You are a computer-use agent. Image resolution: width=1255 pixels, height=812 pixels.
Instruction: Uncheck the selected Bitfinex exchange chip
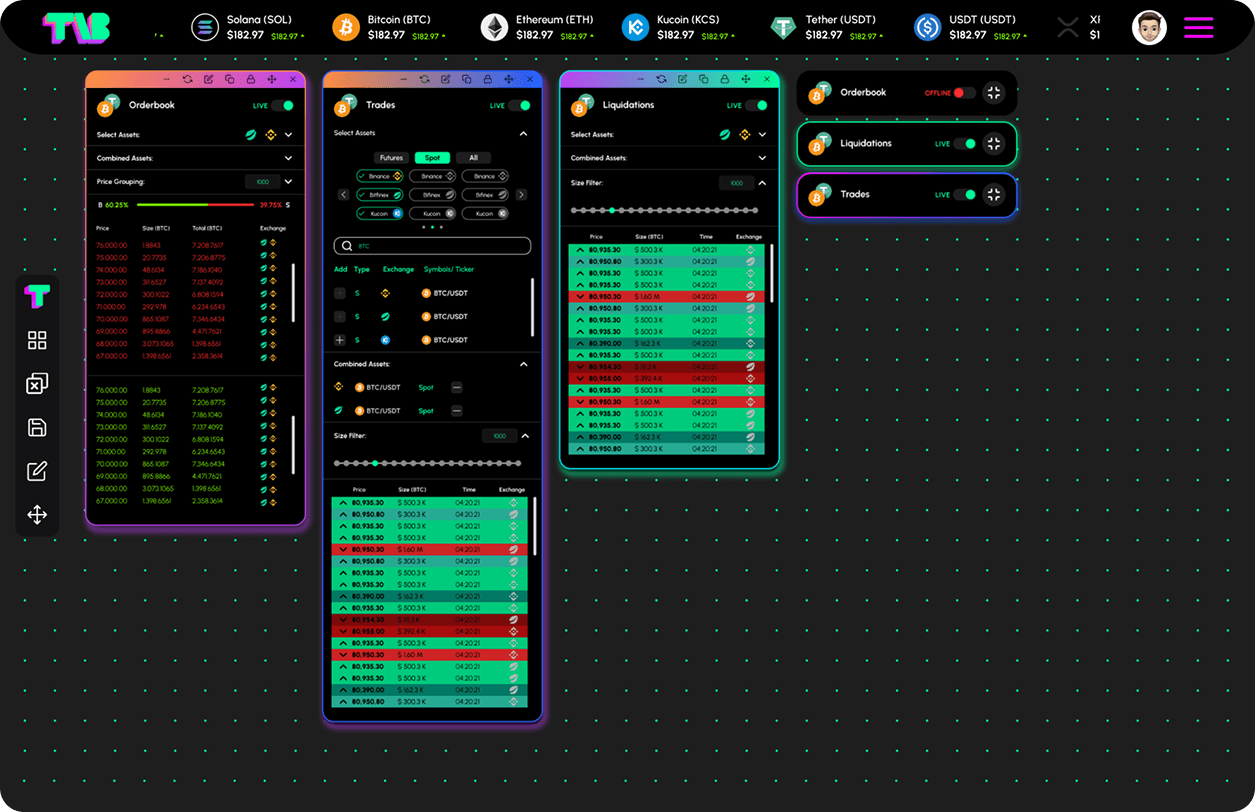[380, 195]
